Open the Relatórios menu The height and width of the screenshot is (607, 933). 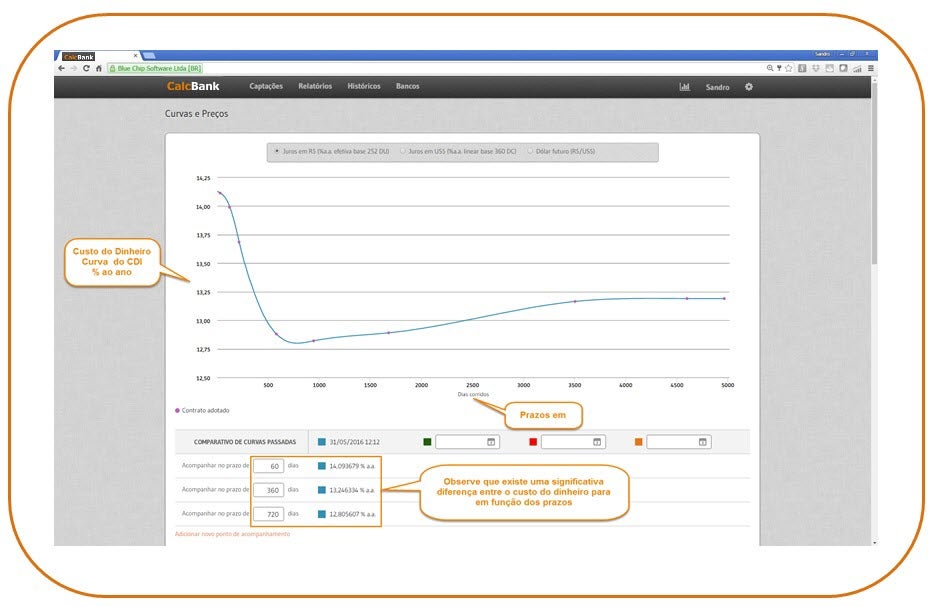[x=315, y=87]
